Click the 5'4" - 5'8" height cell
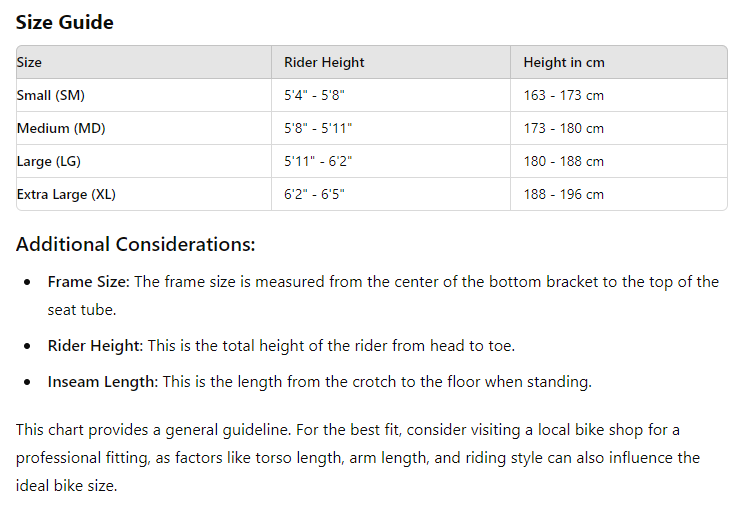This screenshot has width=752, height=505. click(315, 95)
